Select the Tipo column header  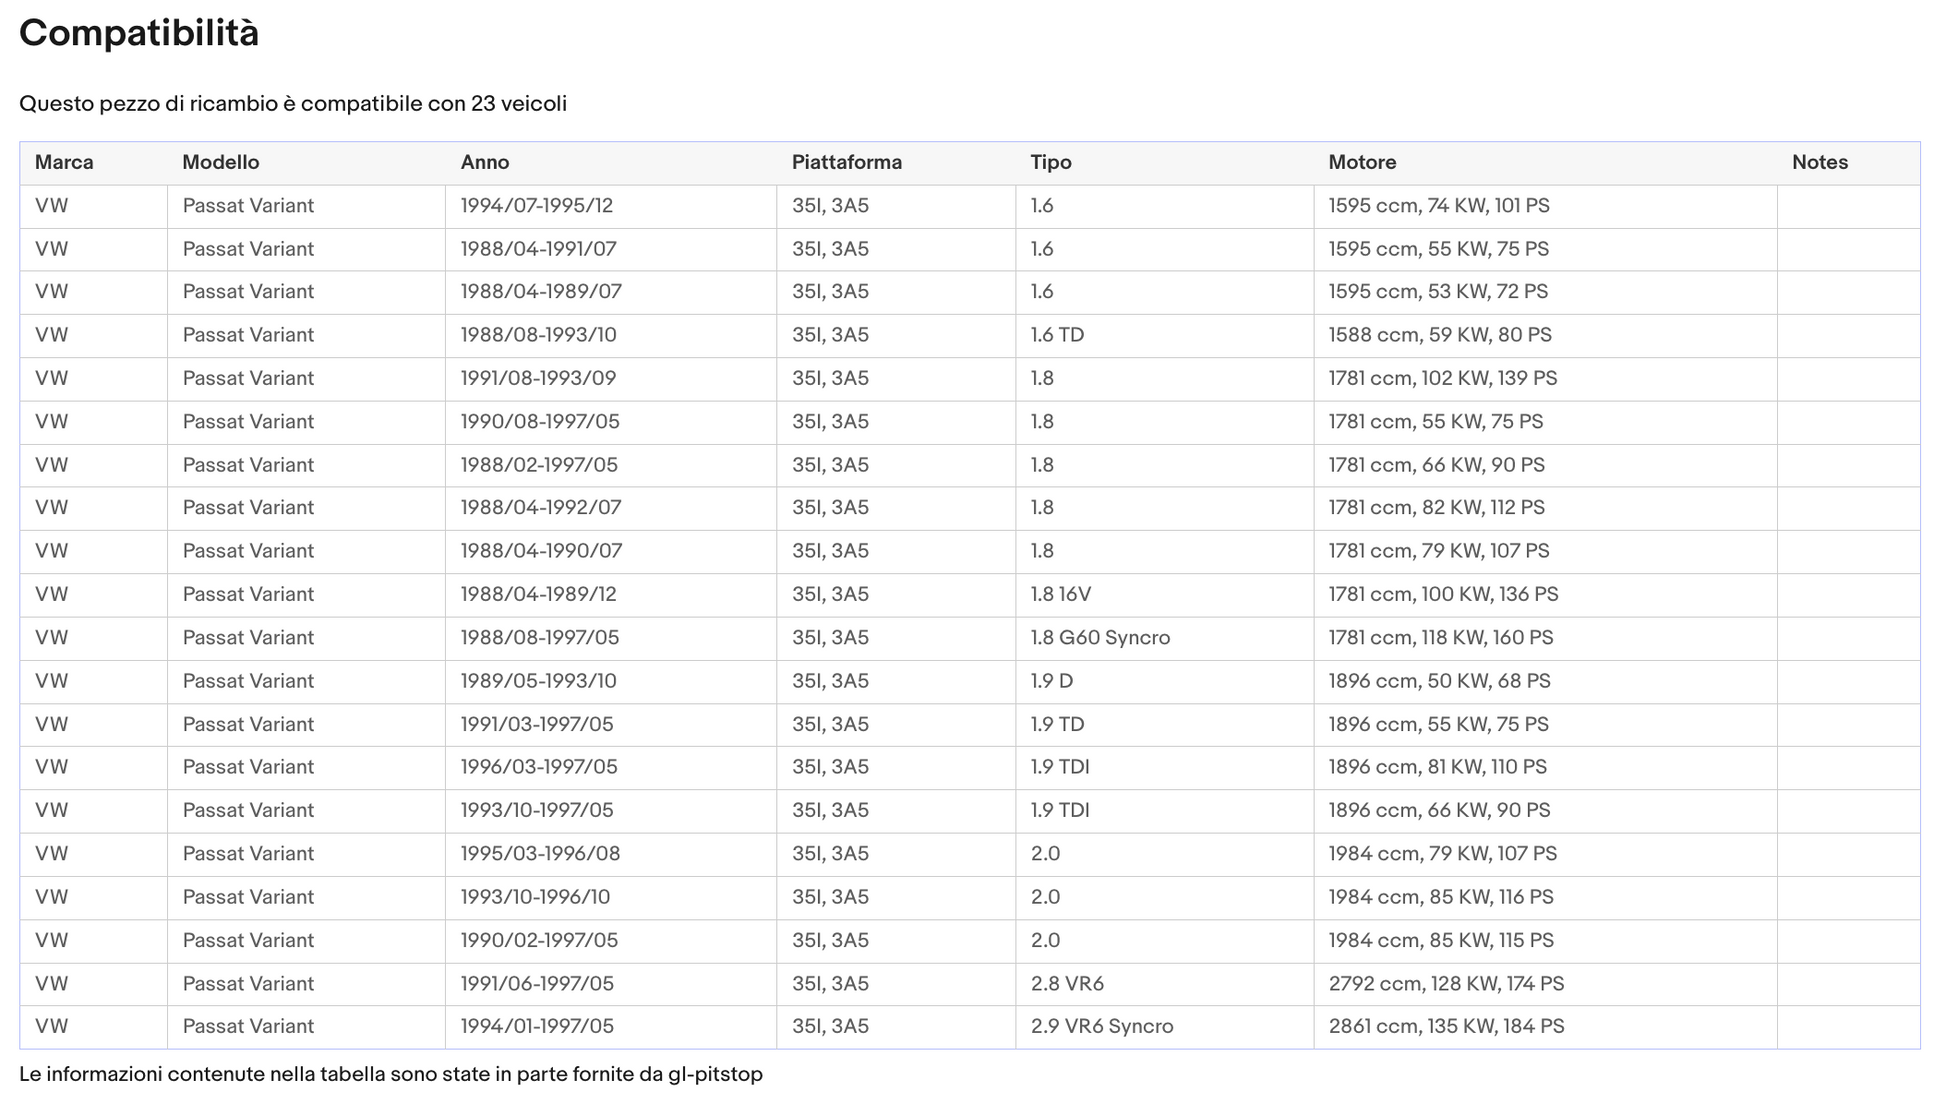(x=1050, y=162)
